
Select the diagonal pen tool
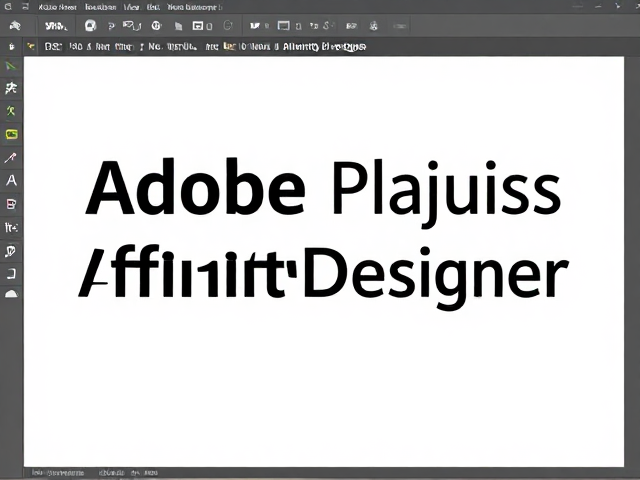point(10,158)
